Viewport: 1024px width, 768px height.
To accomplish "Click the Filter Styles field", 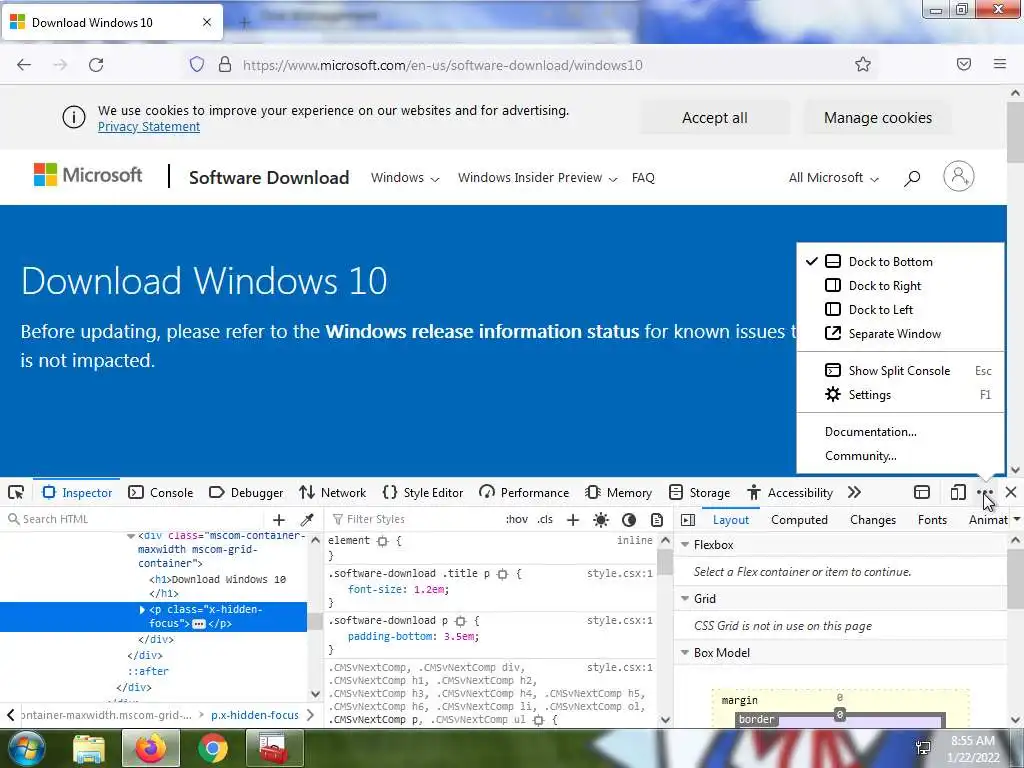I will 415,519.
